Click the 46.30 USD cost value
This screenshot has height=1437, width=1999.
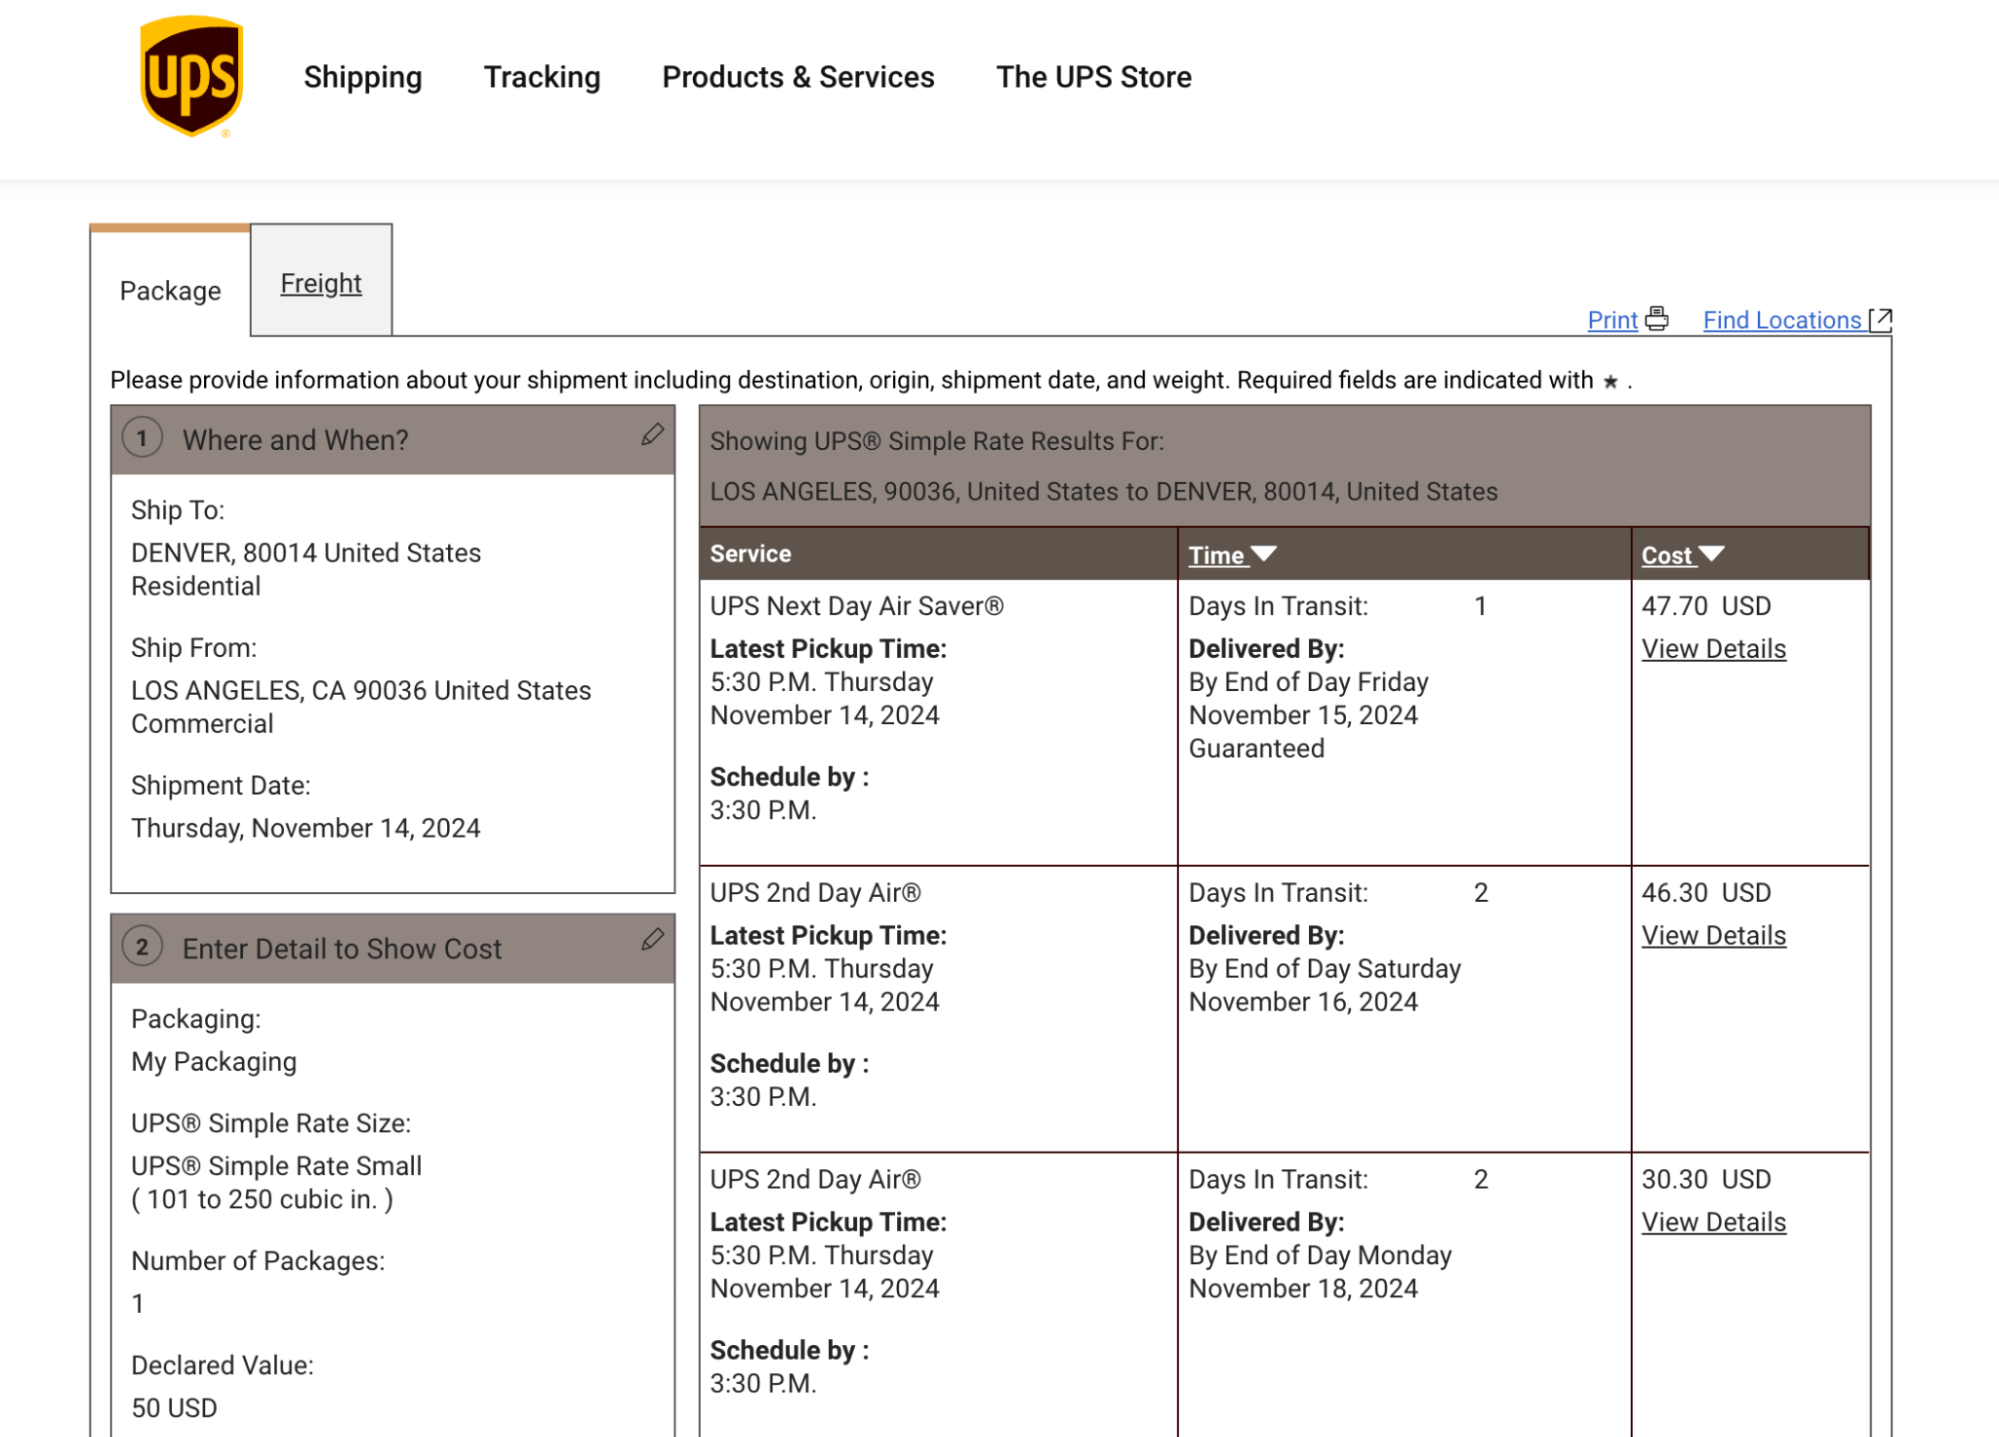pyautogui.click(x=1706, y=893)
